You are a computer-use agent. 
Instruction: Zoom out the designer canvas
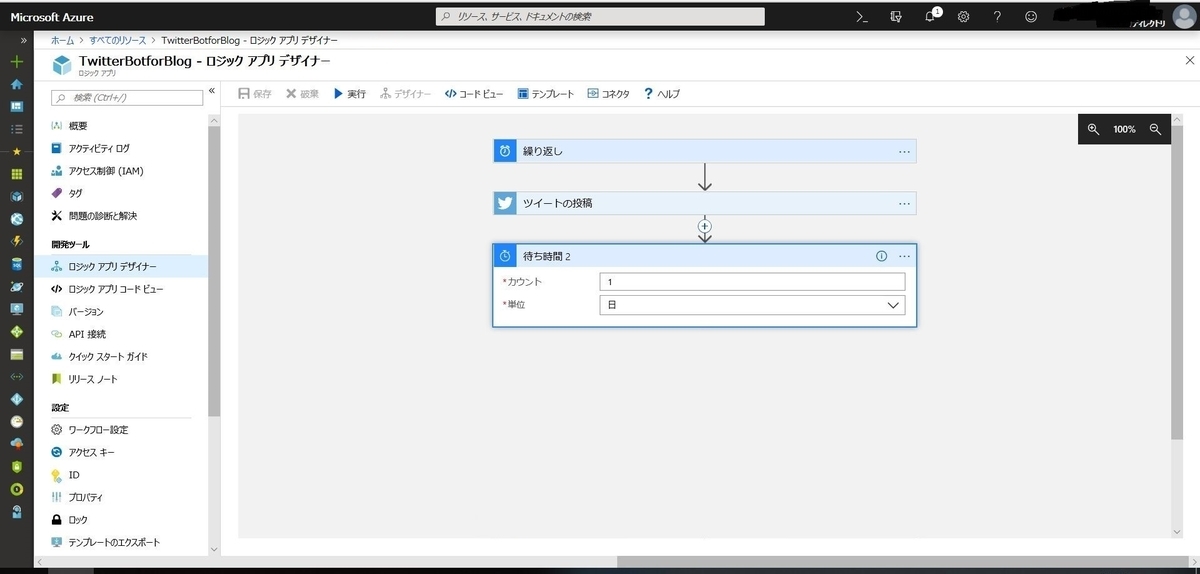pyautogui.click(x=1155, y=129)
